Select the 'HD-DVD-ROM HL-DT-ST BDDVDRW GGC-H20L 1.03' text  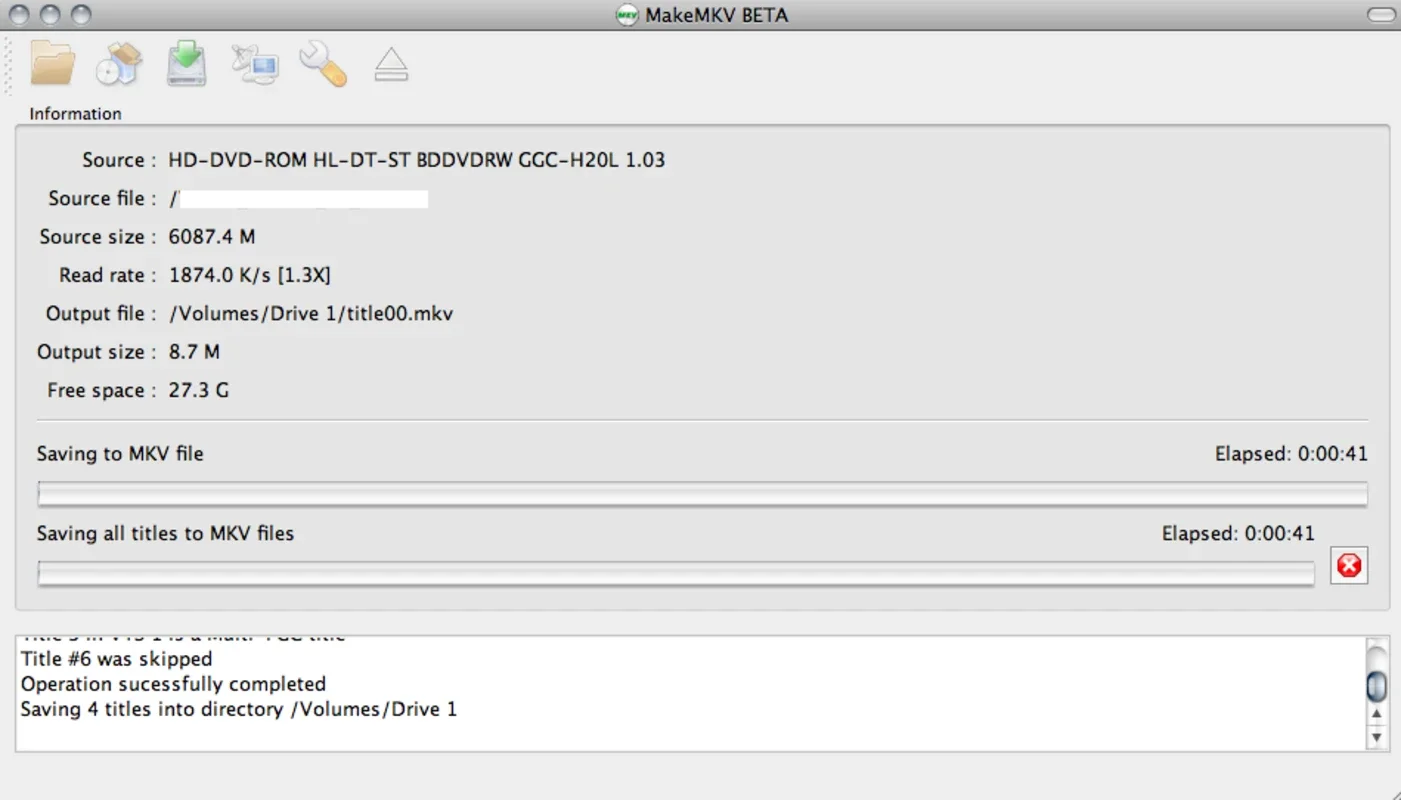point(416,160)
